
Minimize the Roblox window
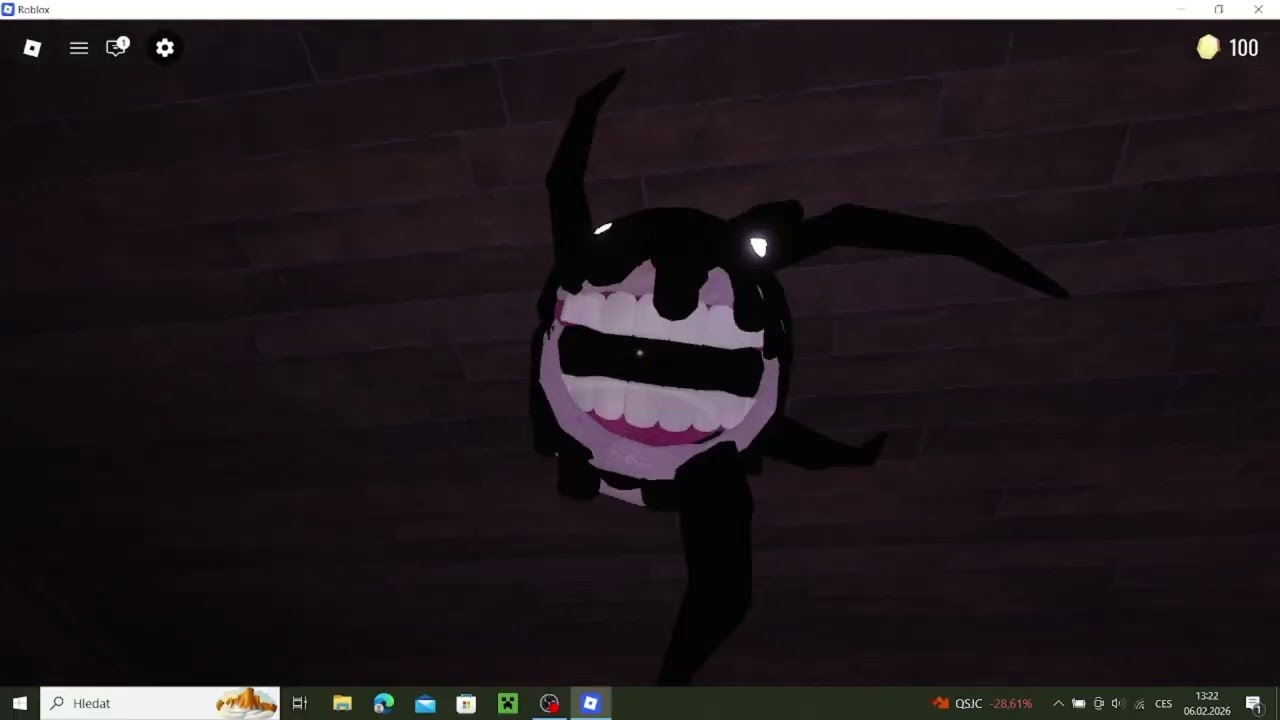click(1180, 9)
